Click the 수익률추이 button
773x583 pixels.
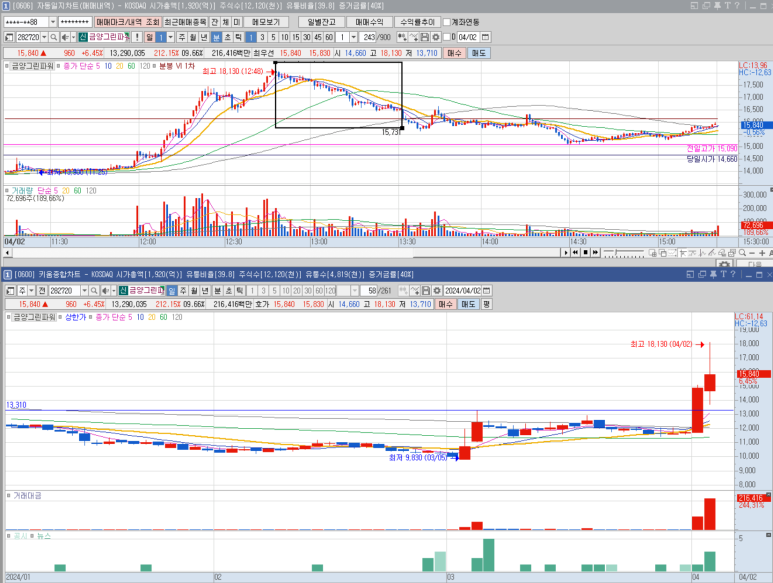tap(417, 22)
